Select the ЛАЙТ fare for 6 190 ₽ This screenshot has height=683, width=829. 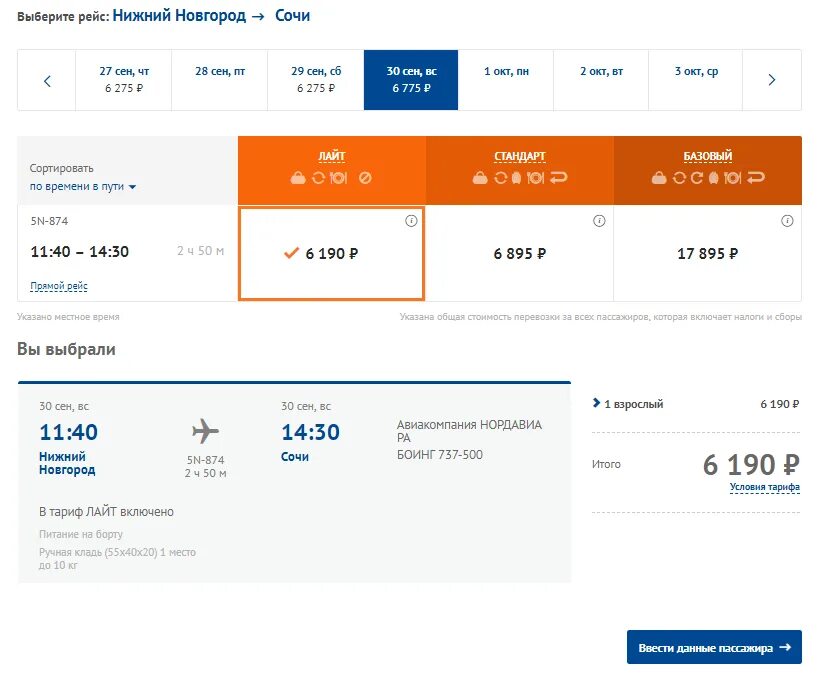click(331, 254)
